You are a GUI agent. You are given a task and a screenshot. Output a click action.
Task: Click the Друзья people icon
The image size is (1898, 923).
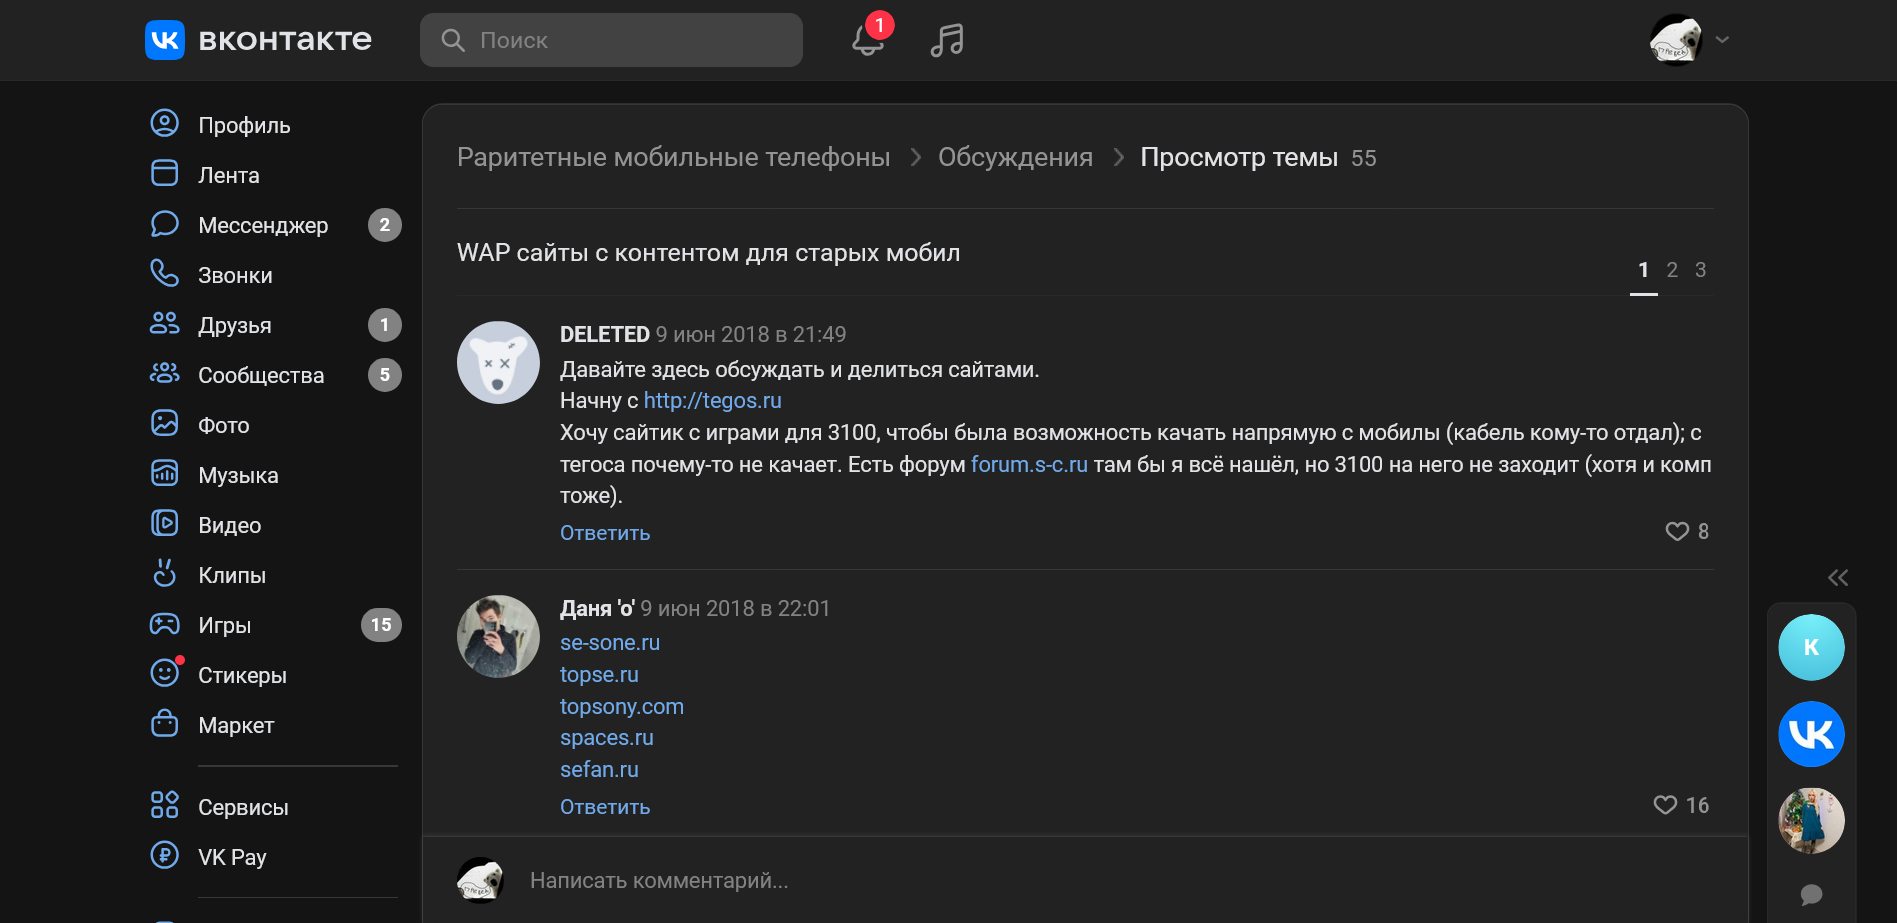(164, 324)
